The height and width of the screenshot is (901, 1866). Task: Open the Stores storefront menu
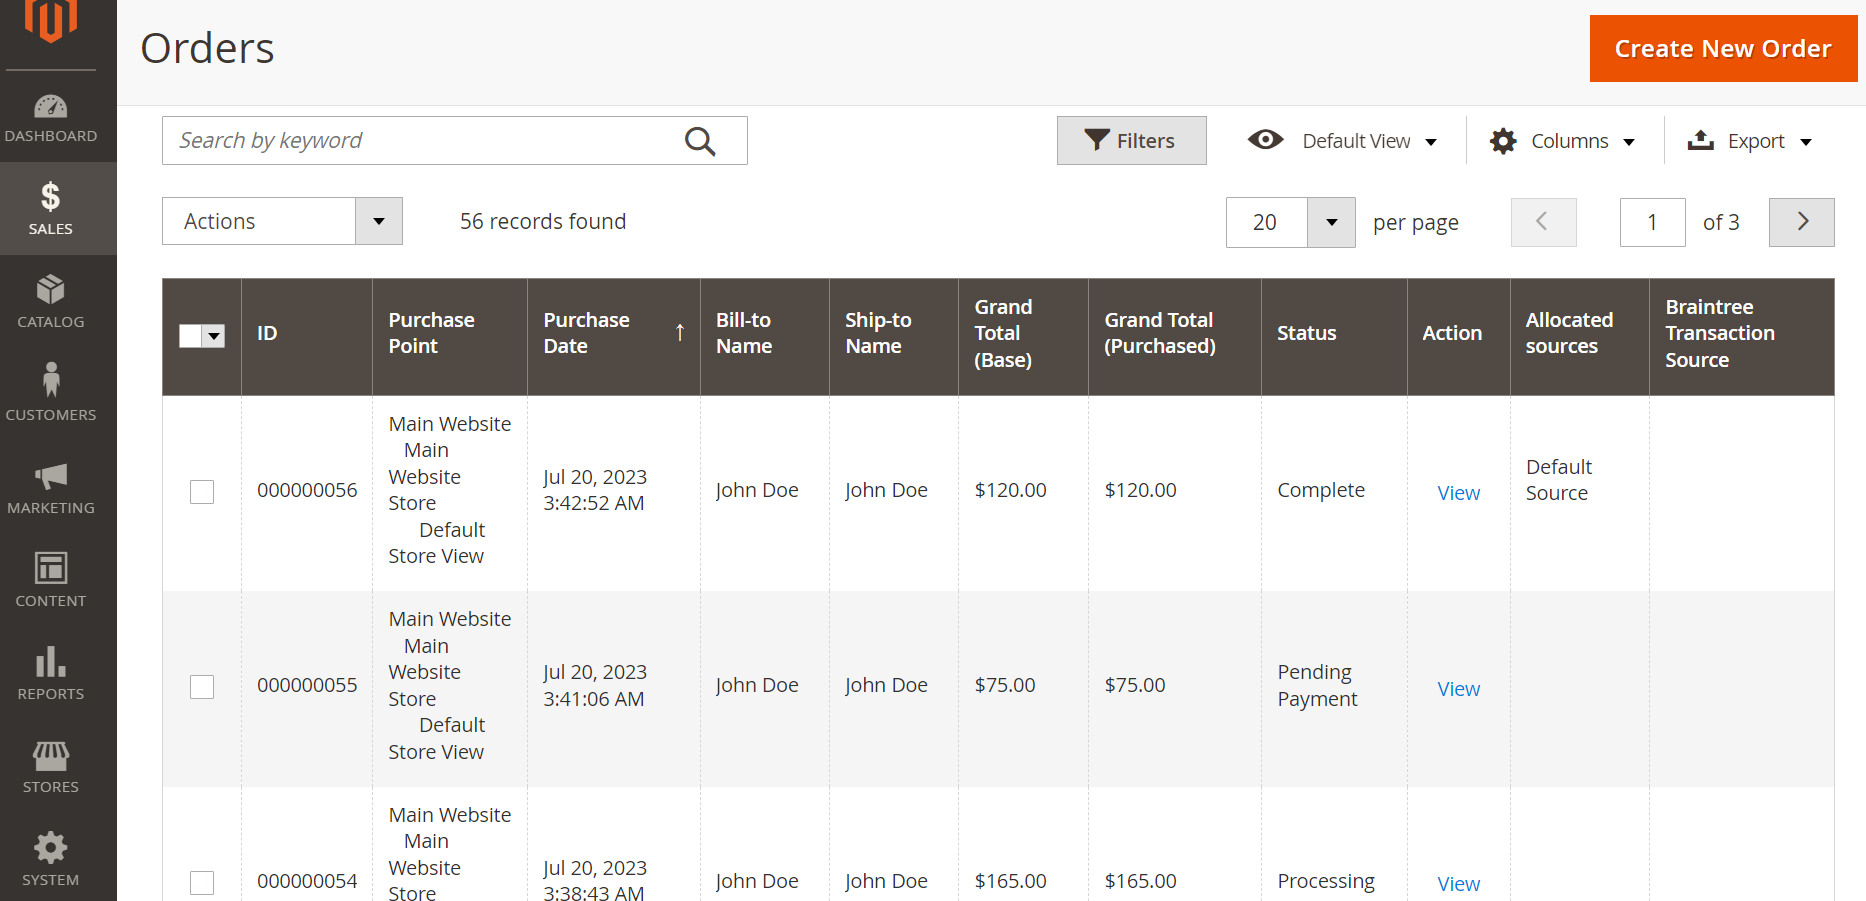pos(51,766)
